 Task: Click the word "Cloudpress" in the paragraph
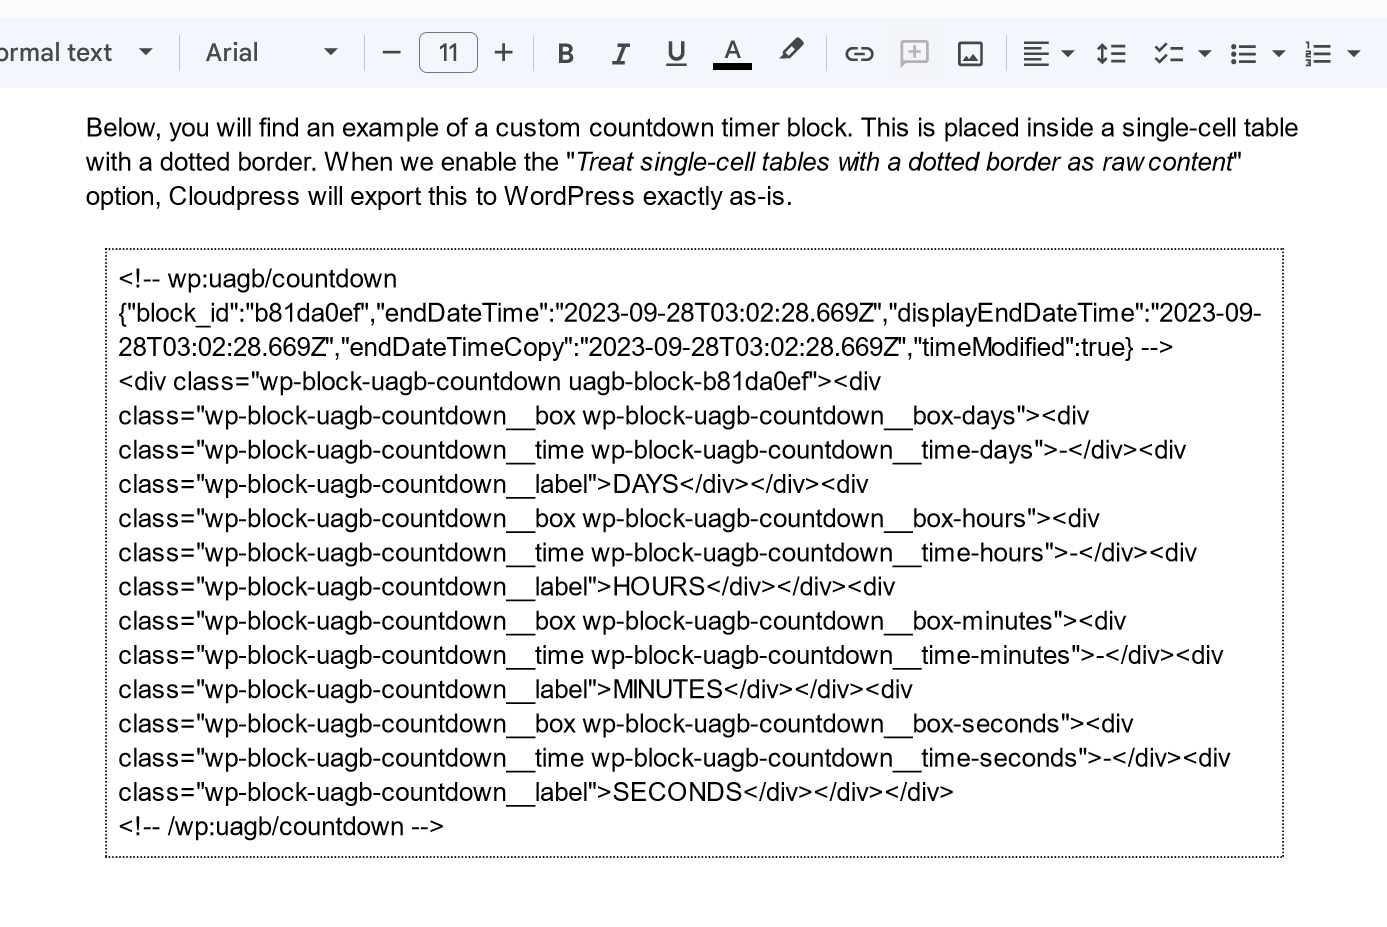(234, 197)
